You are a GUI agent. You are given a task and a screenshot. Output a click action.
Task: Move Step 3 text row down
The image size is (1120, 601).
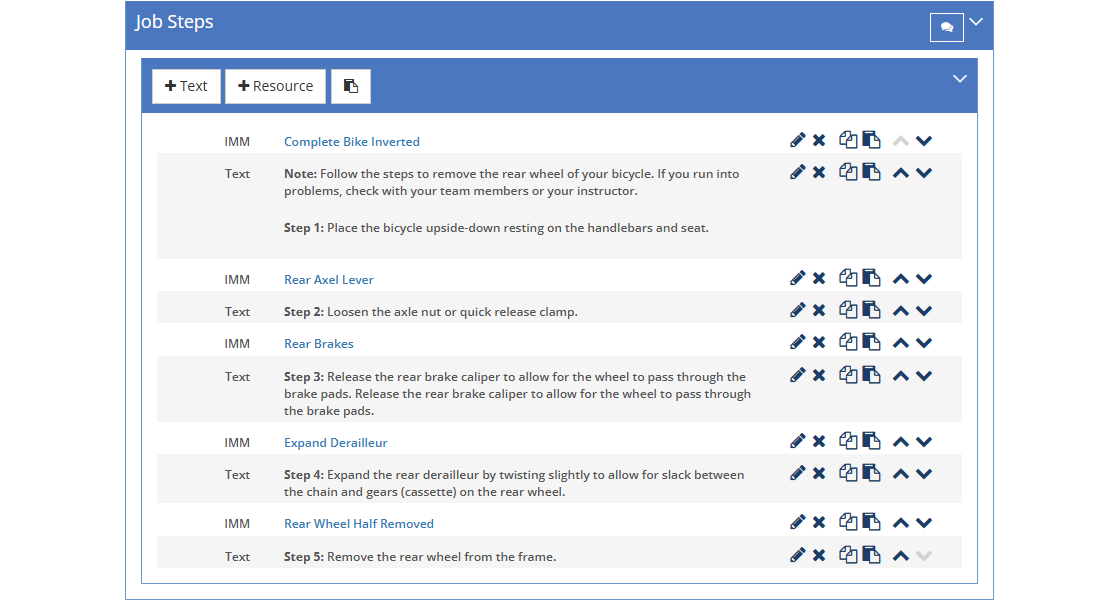924,376
